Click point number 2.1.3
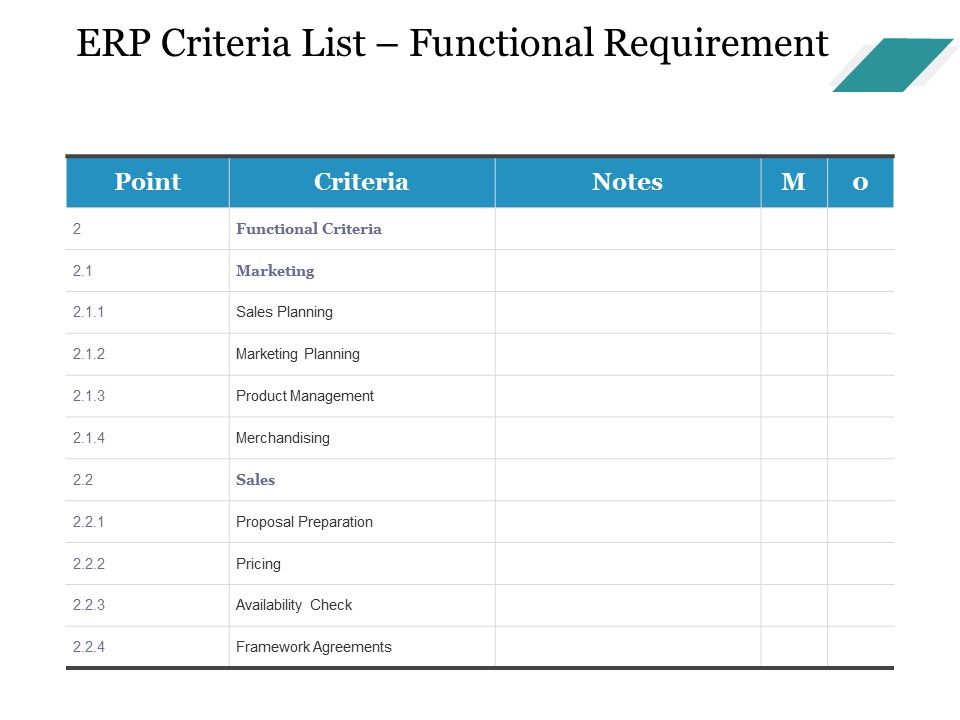 148,396
